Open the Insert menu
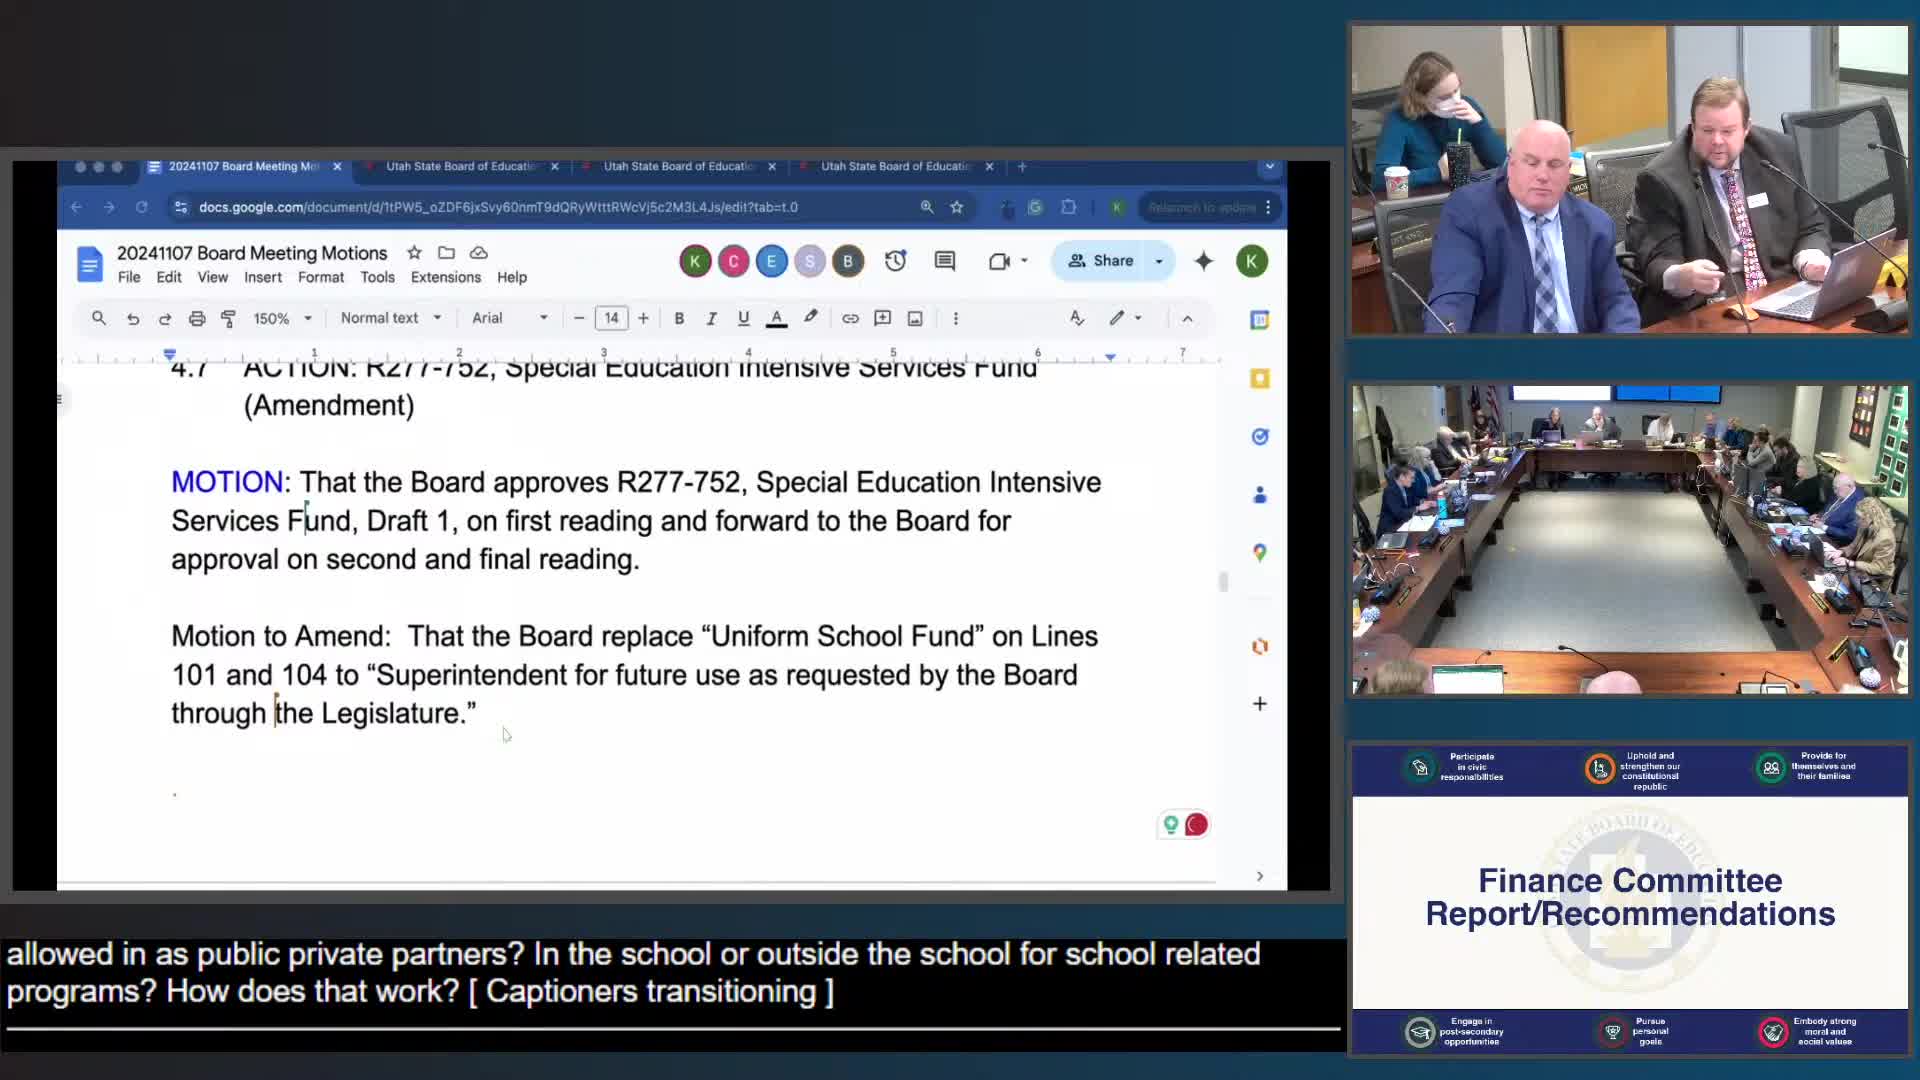This screenshot has width=1920, height=1080. pyautogui.click(x=262, y=277)
